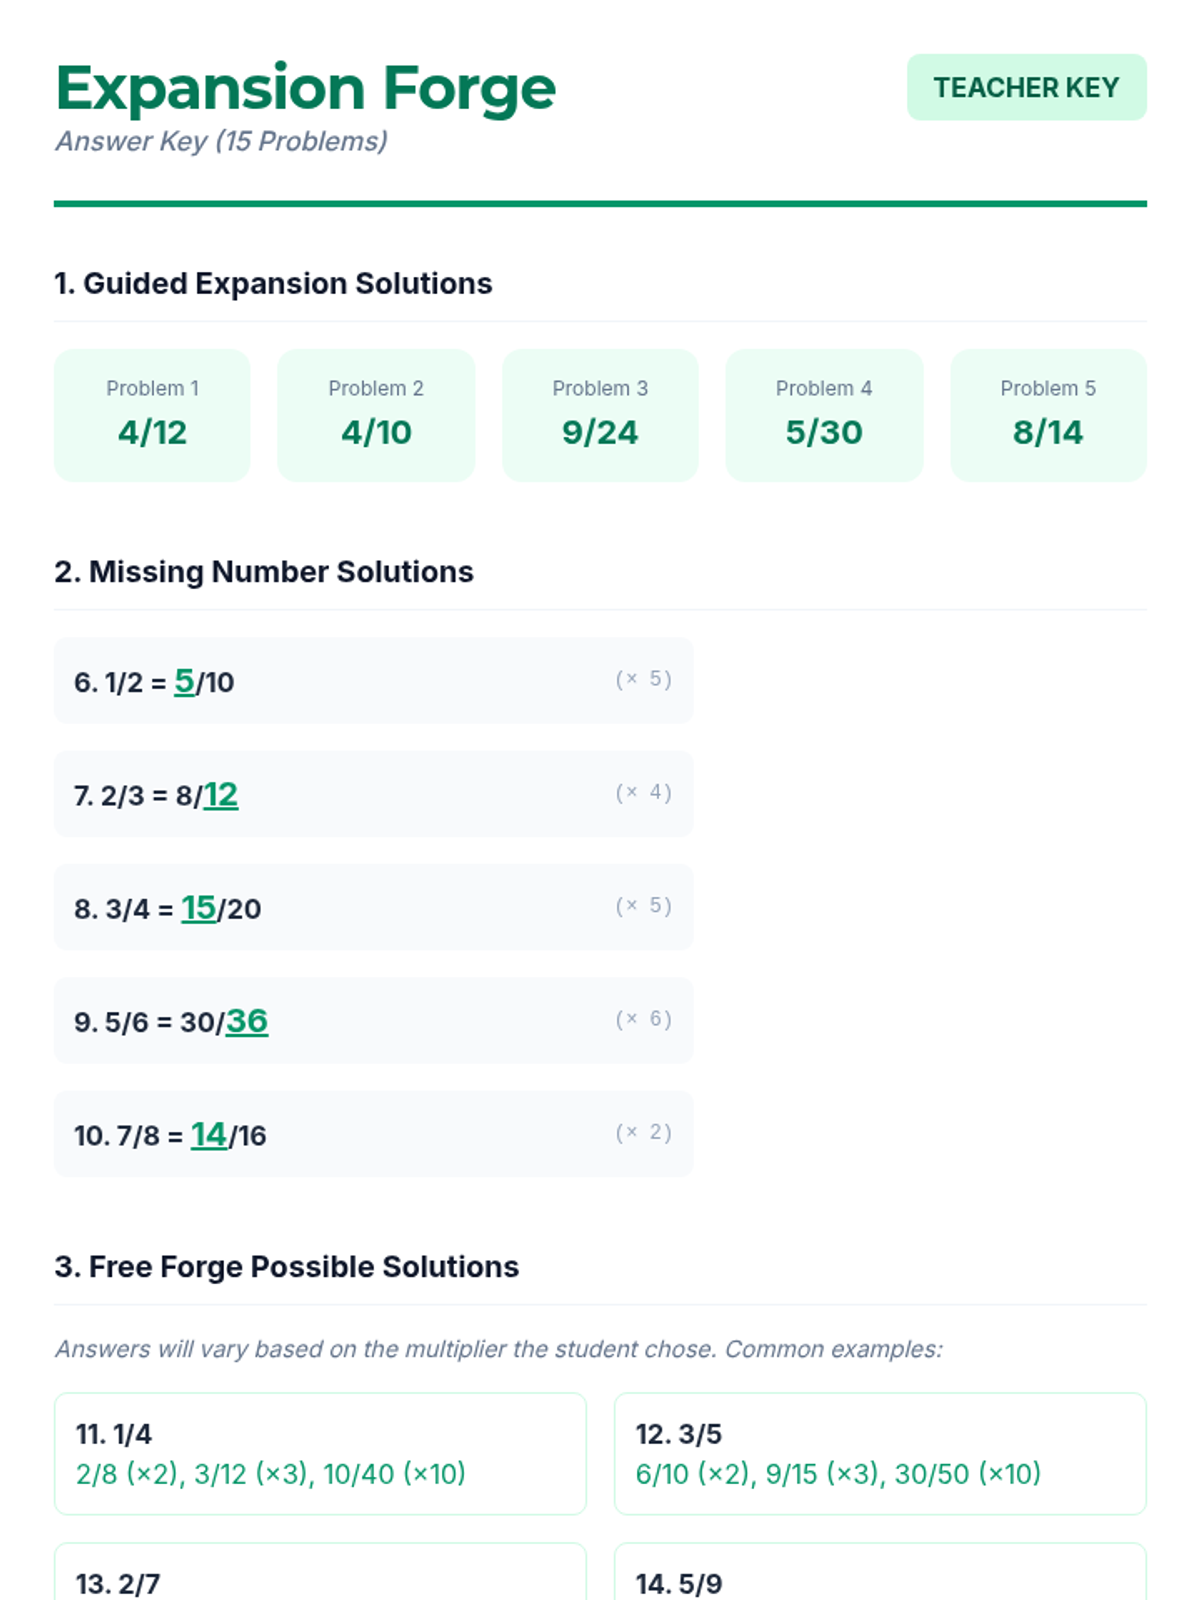Click the Expansion Forge title
The height and width of the screenshot is (1600, 1200).
tap(305, 88)
